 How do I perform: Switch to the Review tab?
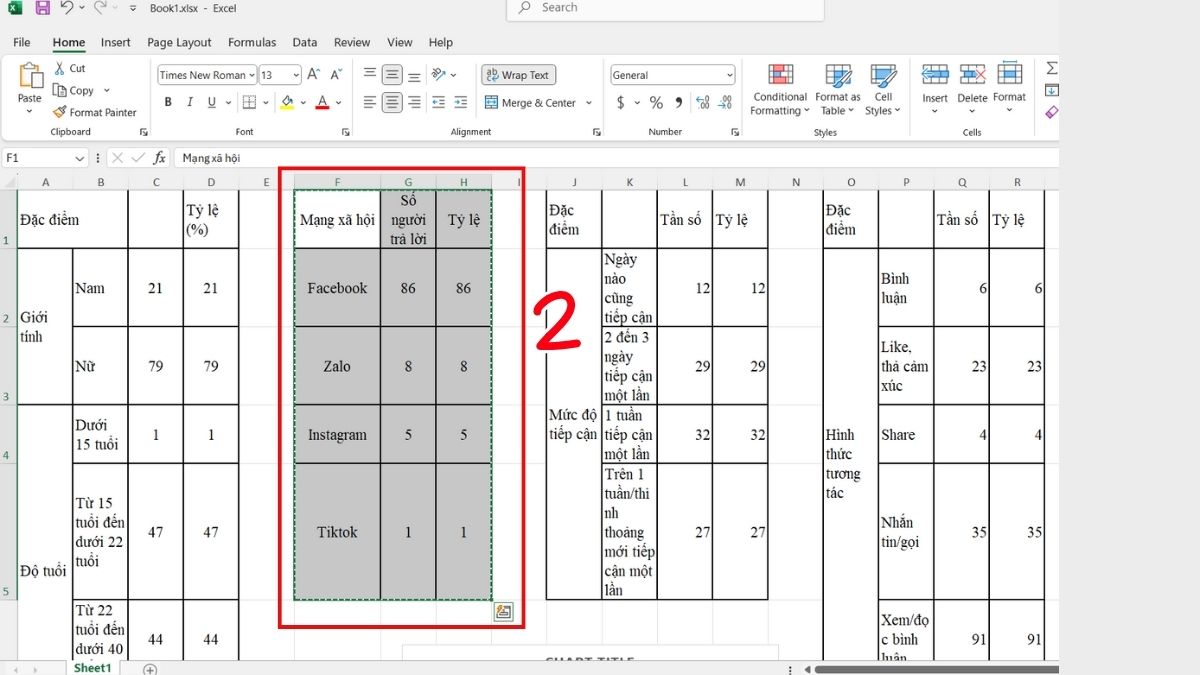(x=352, y=42)
